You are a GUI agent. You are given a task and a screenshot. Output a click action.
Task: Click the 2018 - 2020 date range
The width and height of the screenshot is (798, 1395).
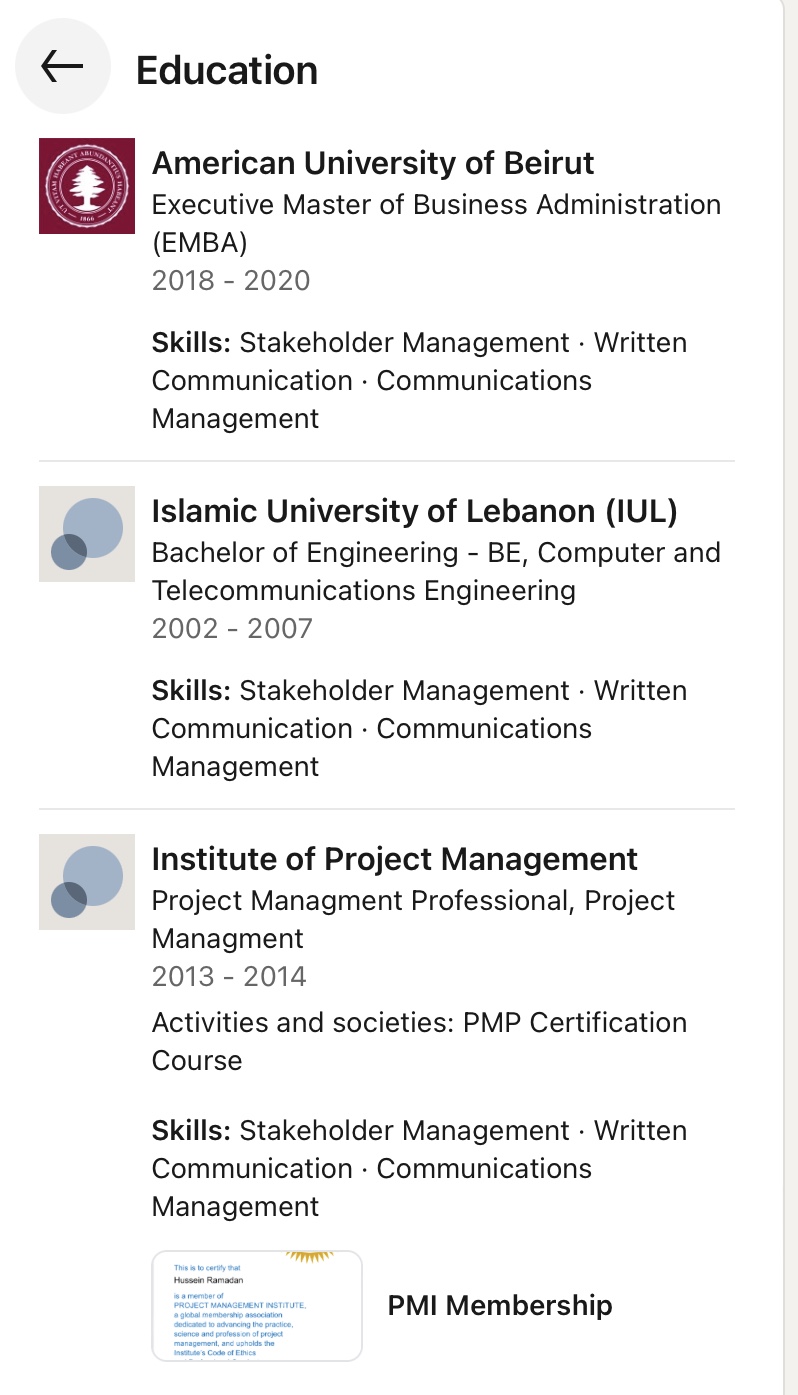pyautogui.click(x=231, y=281)
